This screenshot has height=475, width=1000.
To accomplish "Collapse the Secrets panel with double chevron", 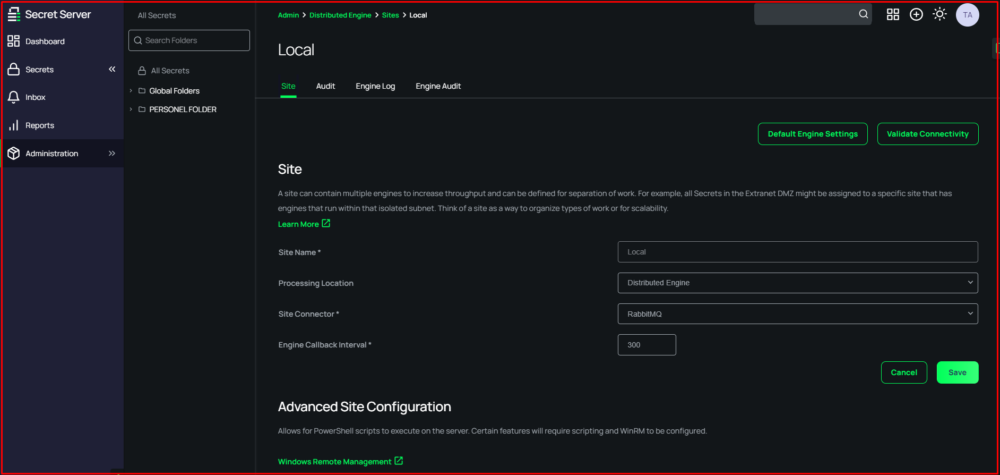I will coord(112,69).
